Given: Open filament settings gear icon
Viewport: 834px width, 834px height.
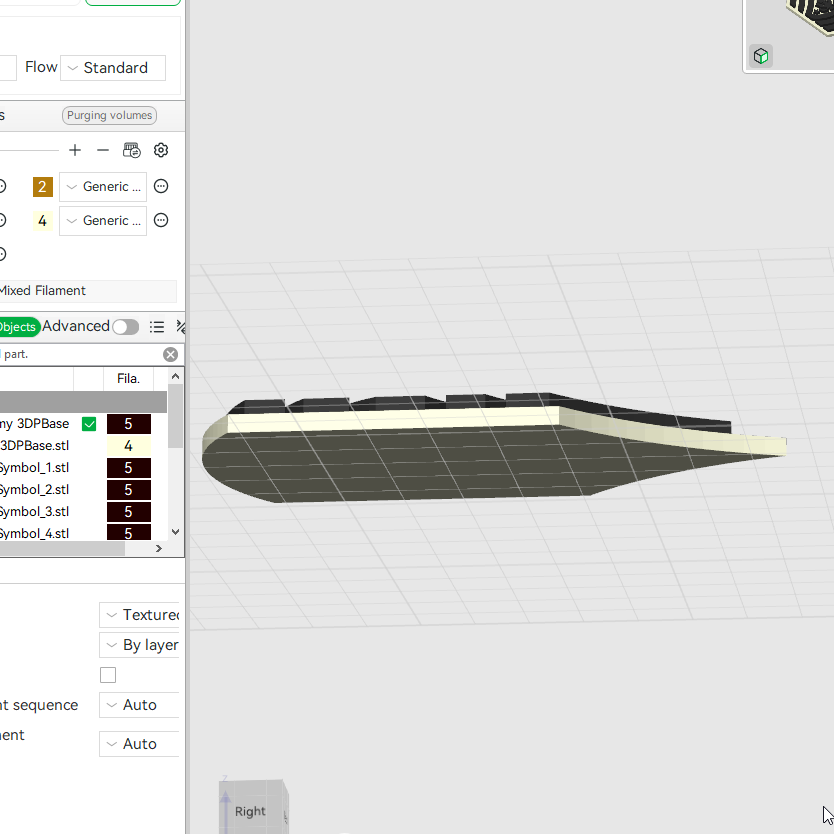Looking at the screenshot, I should pyautogui.click(x=161, y=151).
